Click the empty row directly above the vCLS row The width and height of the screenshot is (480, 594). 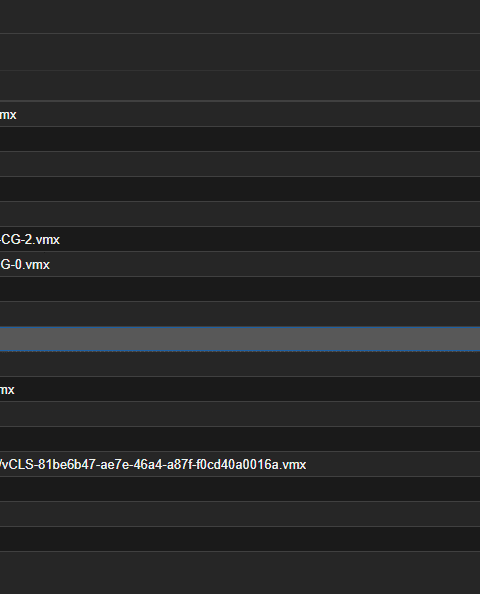240,439
